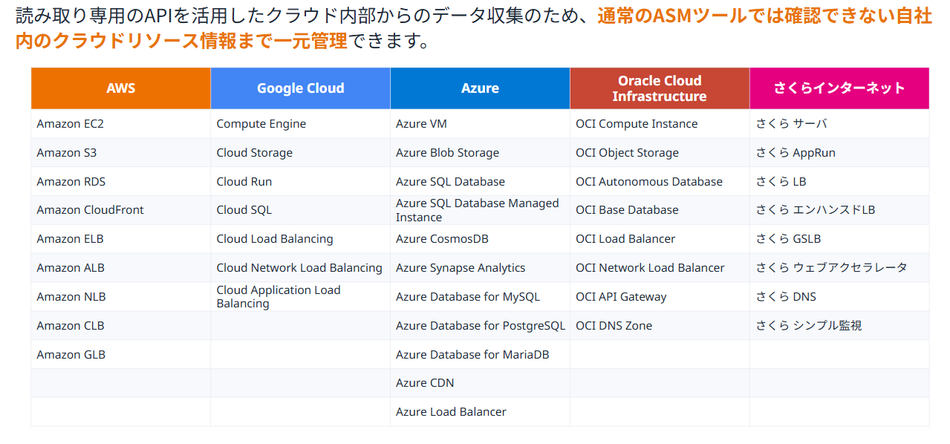
Task: Select the Amazon S3 cell
Action: (121, 153)
